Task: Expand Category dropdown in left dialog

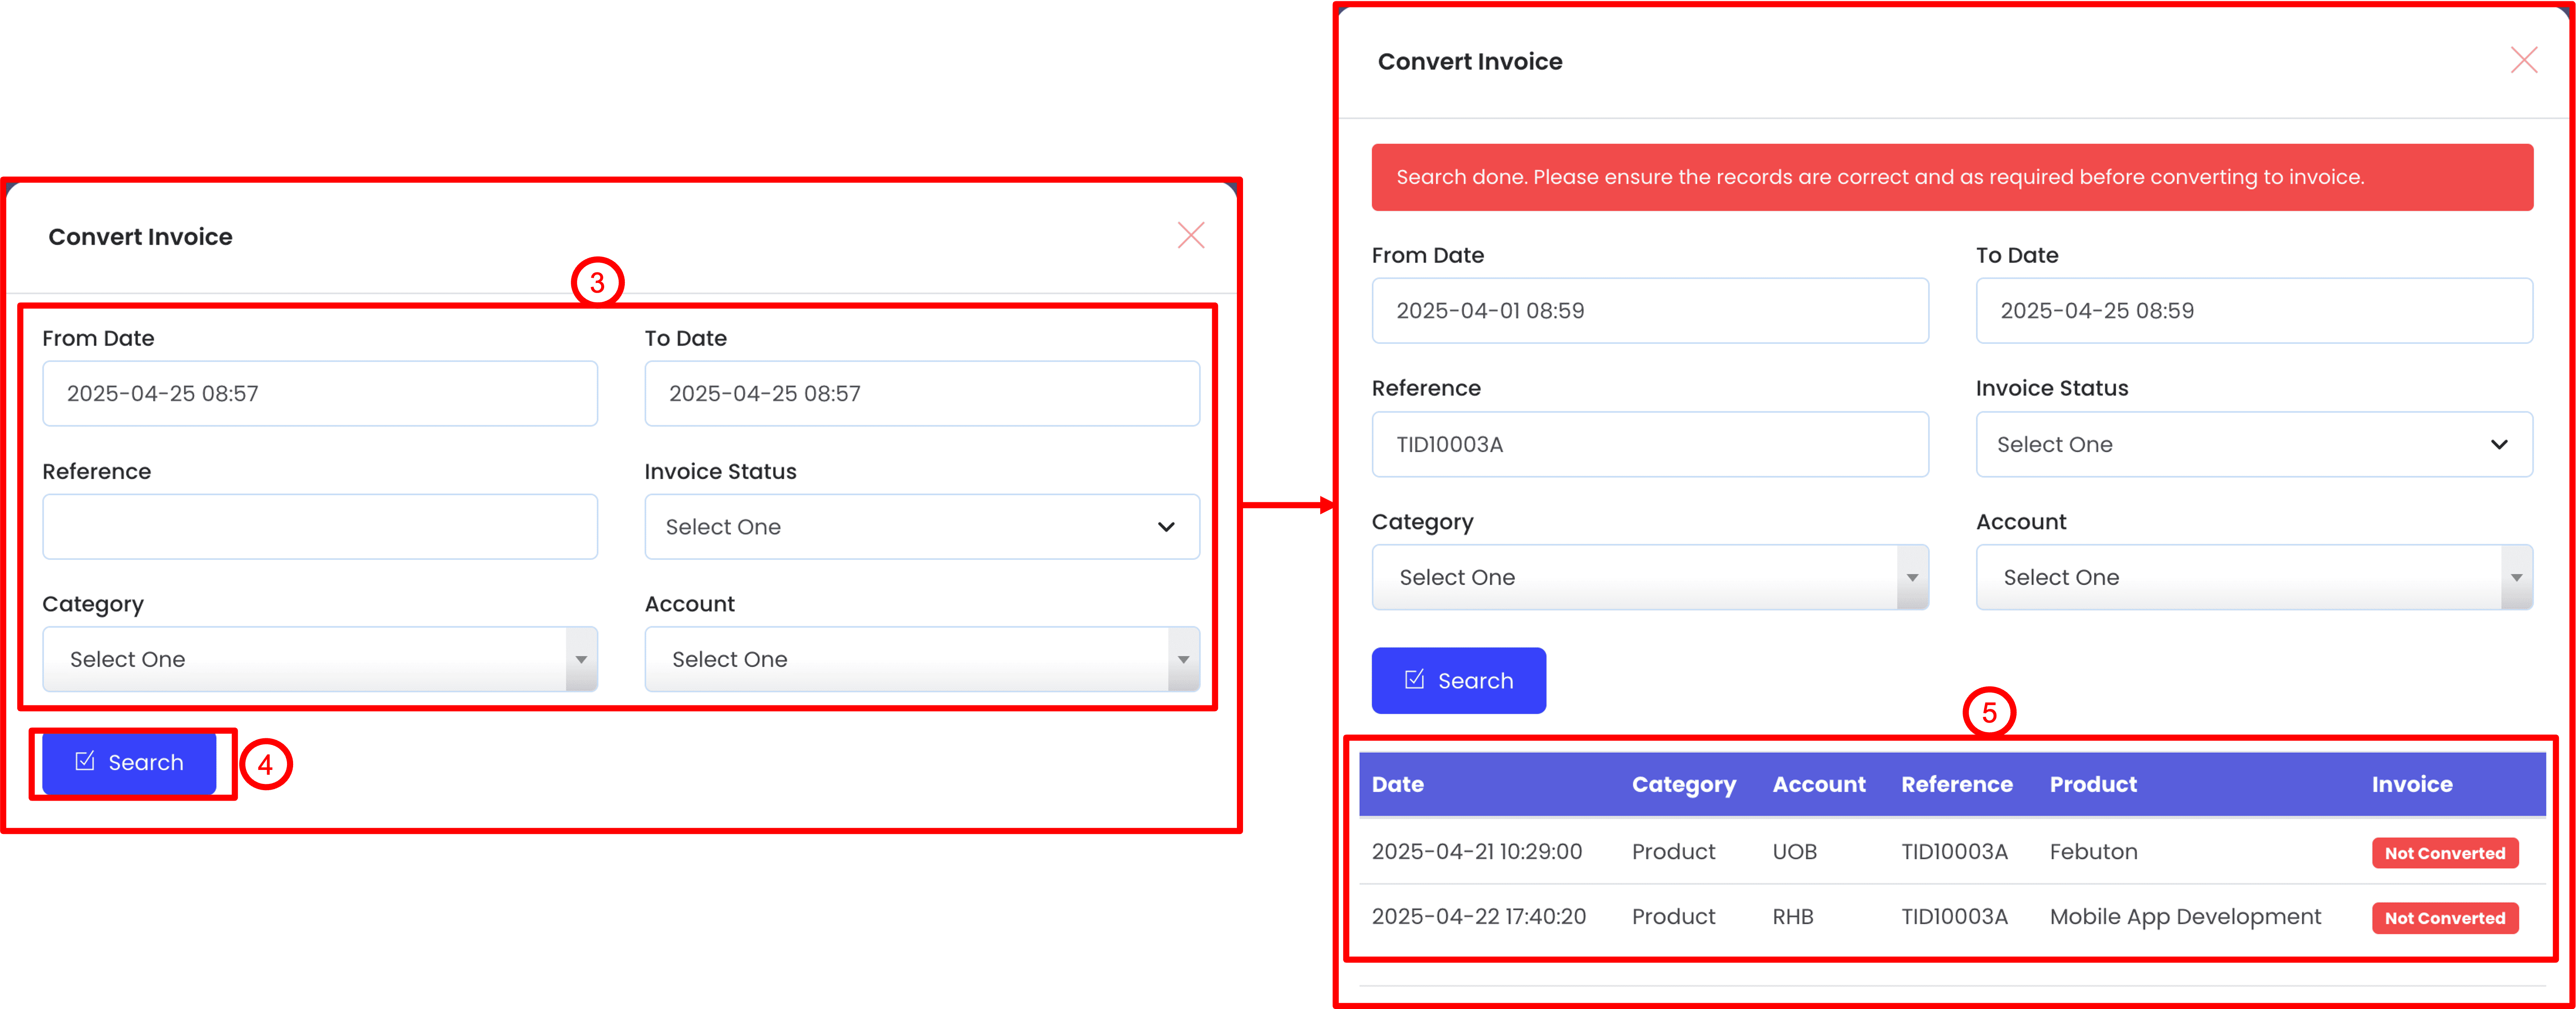Action: pyautogui.click(x=319, y=660)
